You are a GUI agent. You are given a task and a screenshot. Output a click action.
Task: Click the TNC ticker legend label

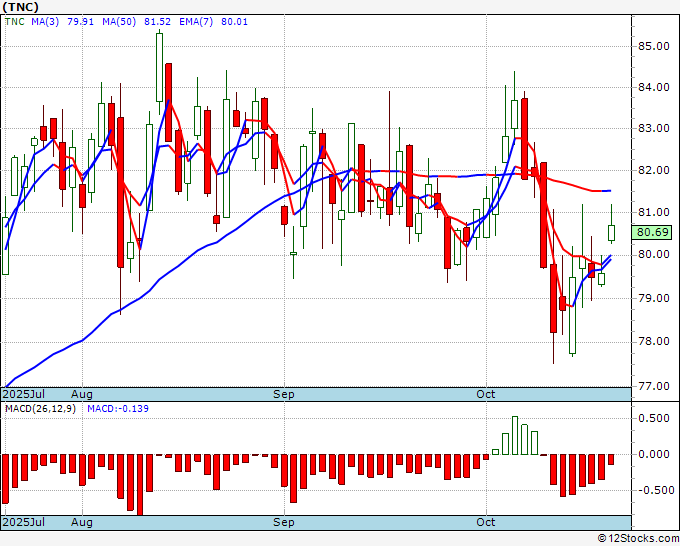[14, 22]
